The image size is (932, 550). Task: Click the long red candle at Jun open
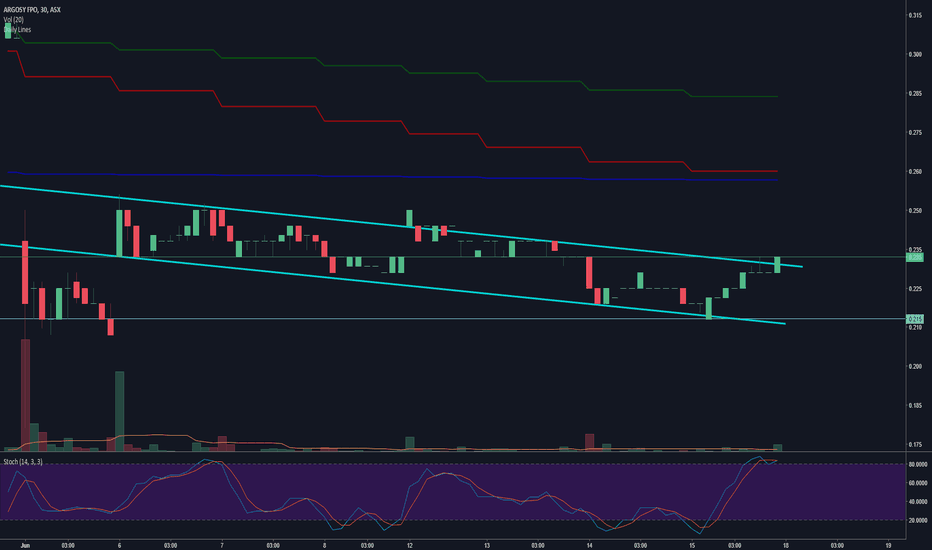point(25,272)
